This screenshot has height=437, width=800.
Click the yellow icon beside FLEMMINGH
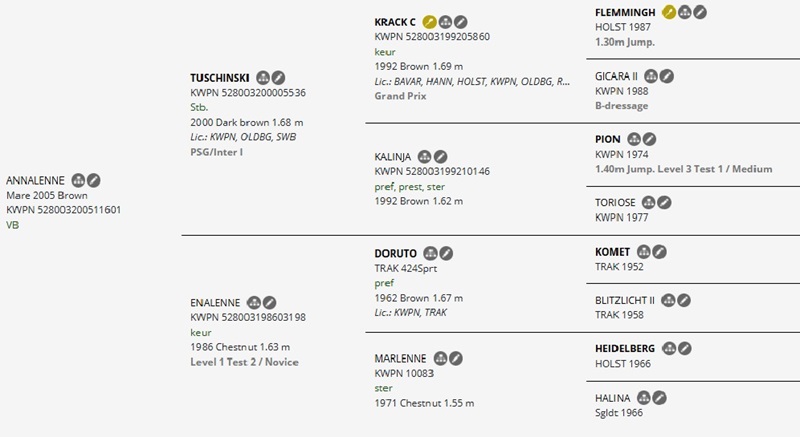[669, 12]
